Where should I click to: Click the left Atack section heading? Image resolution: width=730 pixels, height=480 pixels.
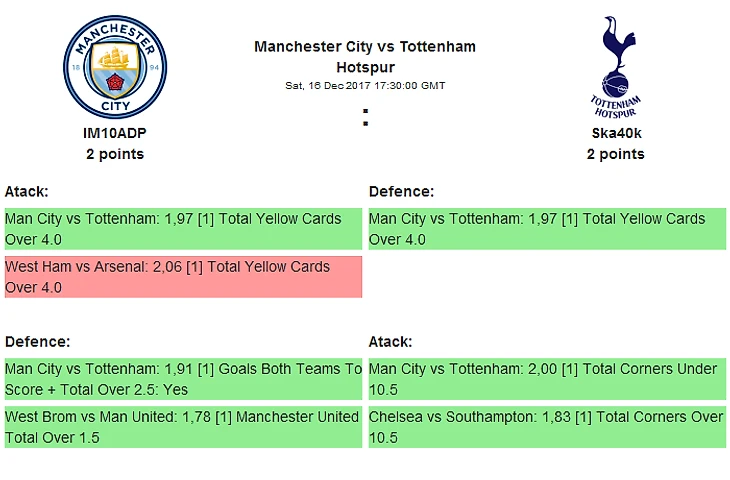[x=27, y=191]
